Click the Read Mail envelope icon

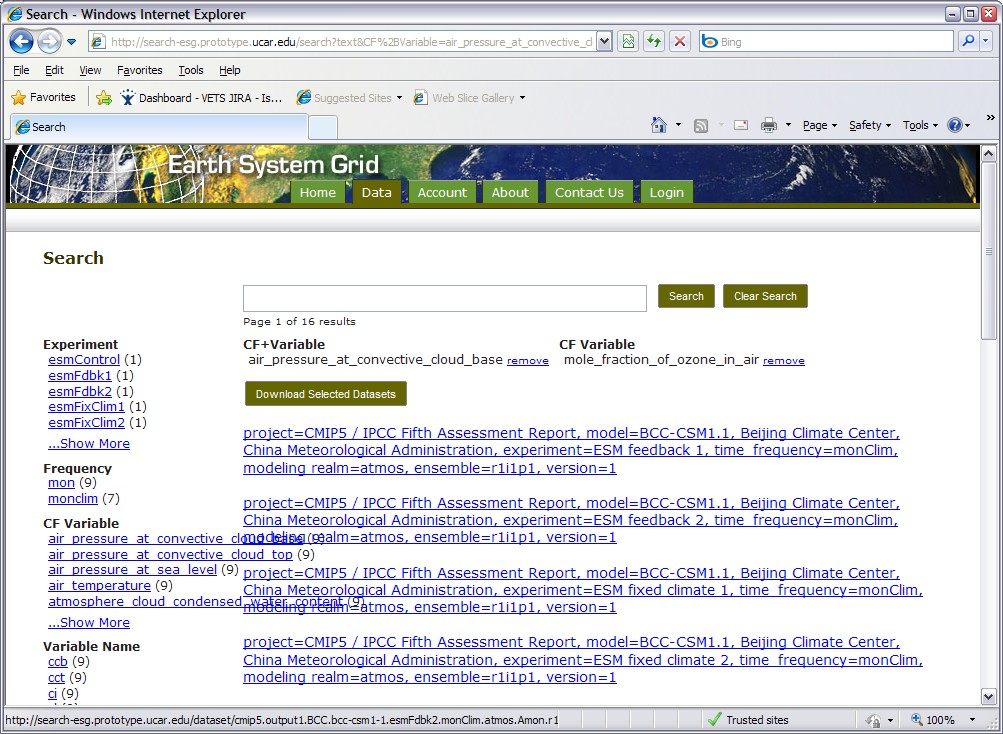741,125
